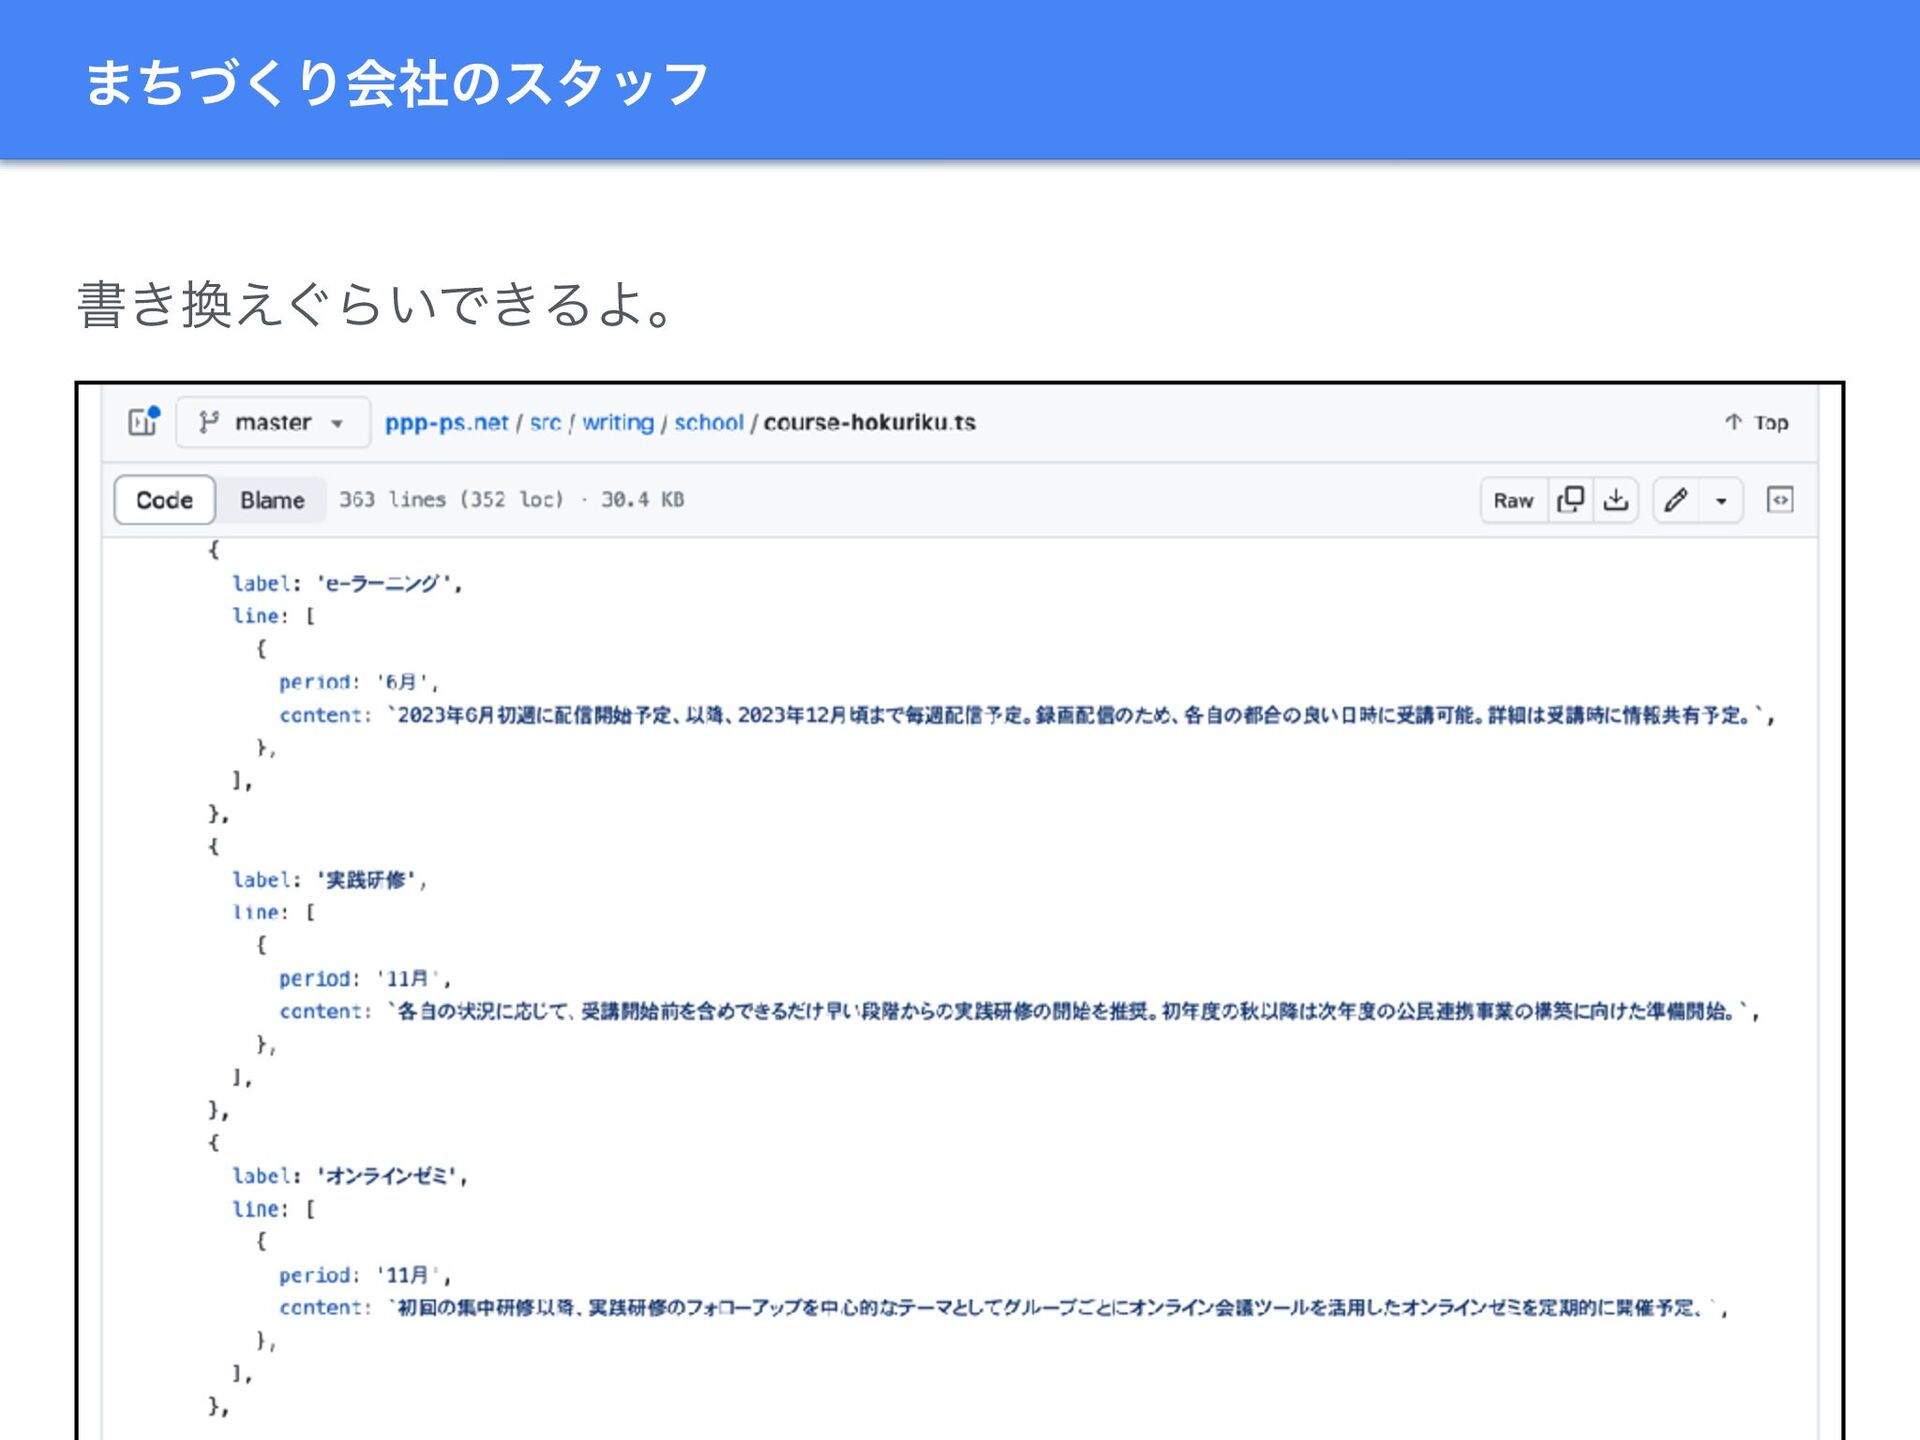1920x1440 pixels.
Task: Click the content line starting 各自の状況
Action: click(1019, 1011)
